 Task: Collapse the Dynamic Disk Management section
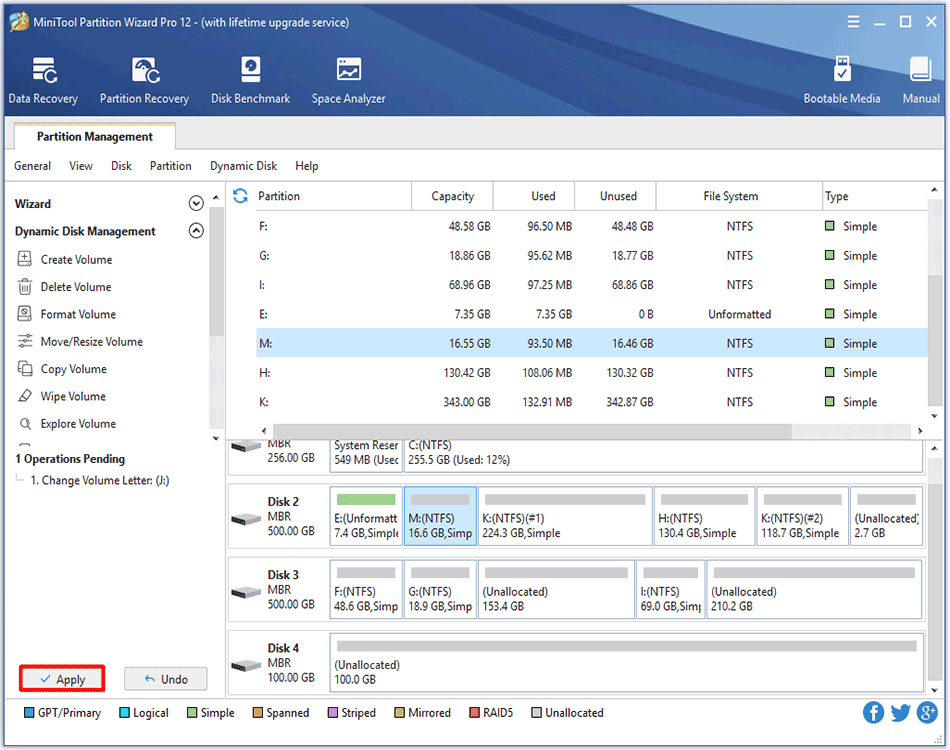point(196,231)
